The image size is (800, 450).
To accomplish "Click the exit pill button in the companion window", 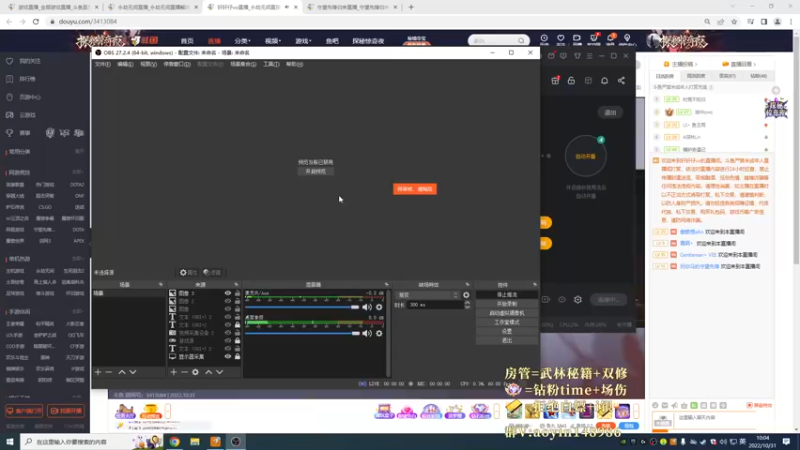I will tap(610, 112).
